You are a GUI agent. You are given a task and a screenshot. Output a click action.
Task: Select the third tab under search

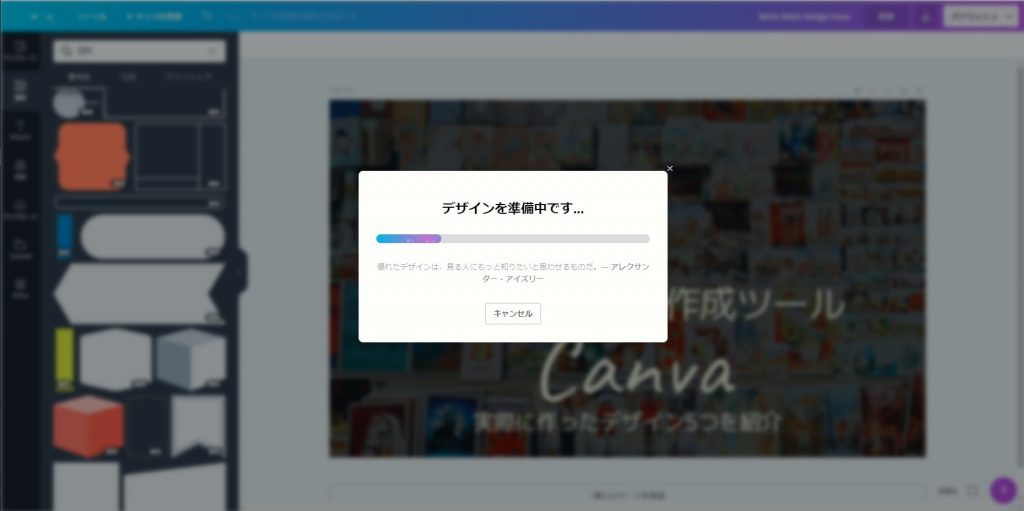[188, 76]
